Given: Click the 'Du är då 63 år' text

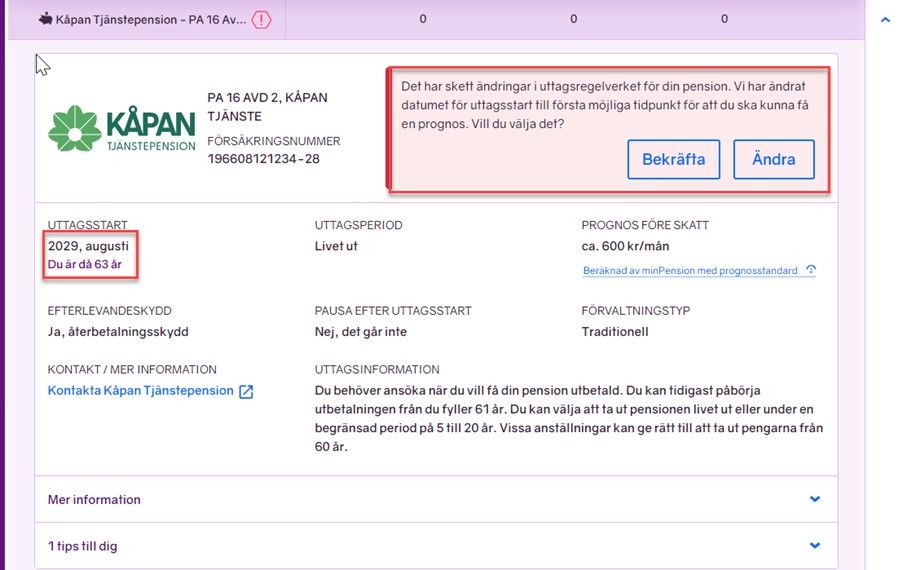Looking at the screenshot, I should pyautogui.click(x=85, y=264).
